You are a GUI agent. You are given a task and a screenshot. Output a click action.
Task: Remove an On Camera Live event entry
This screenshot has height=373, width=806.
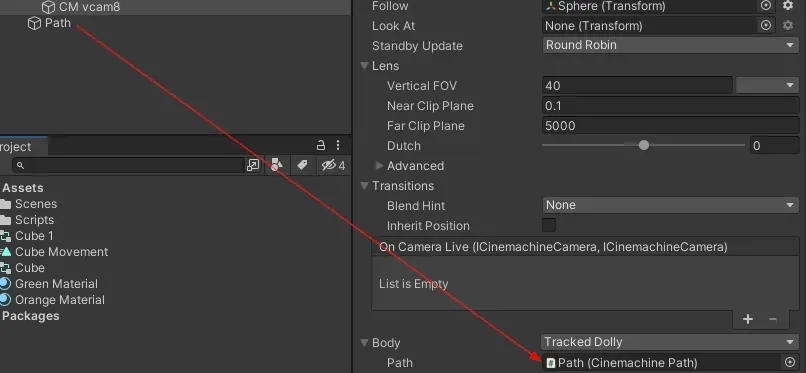click(773, 319)
